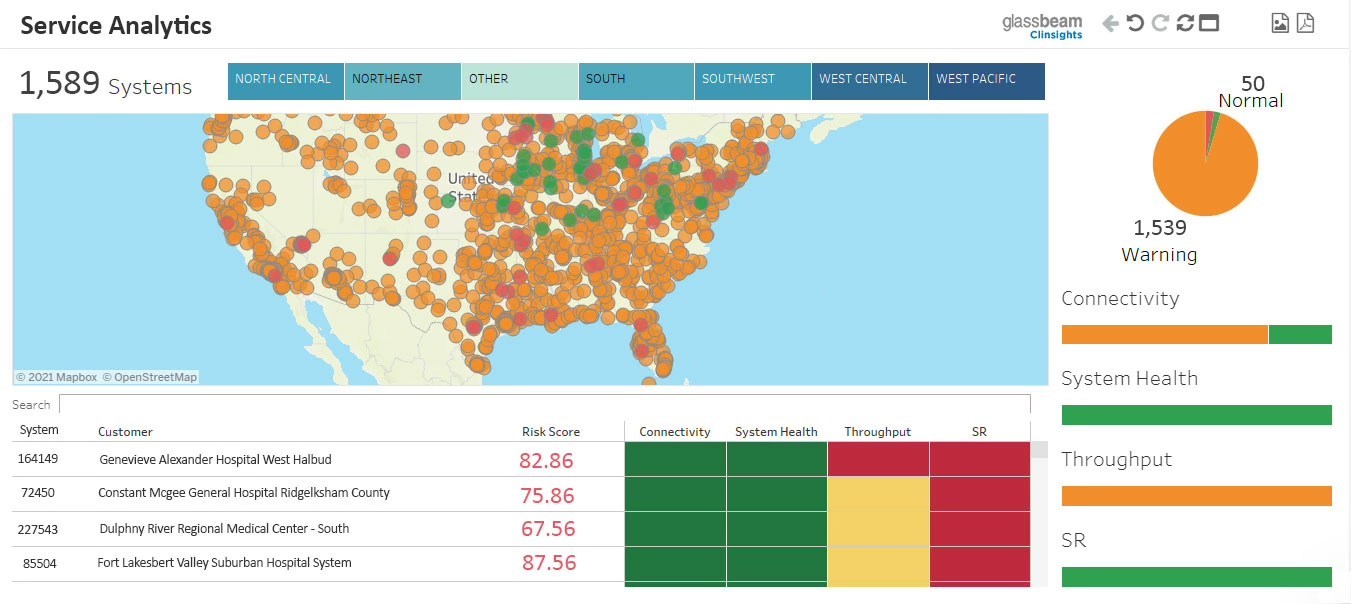
Task: Click the Customer column header
Action: [125, 432]
